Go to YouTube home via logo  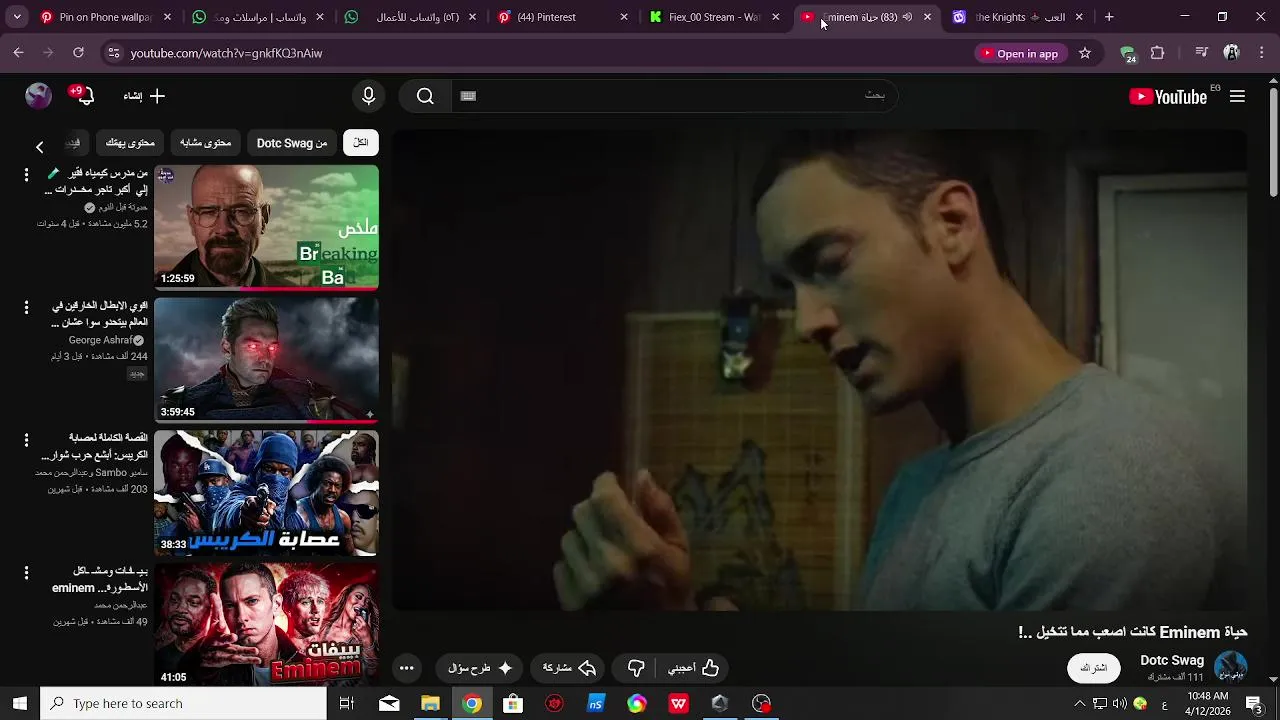coord(1168,96)
